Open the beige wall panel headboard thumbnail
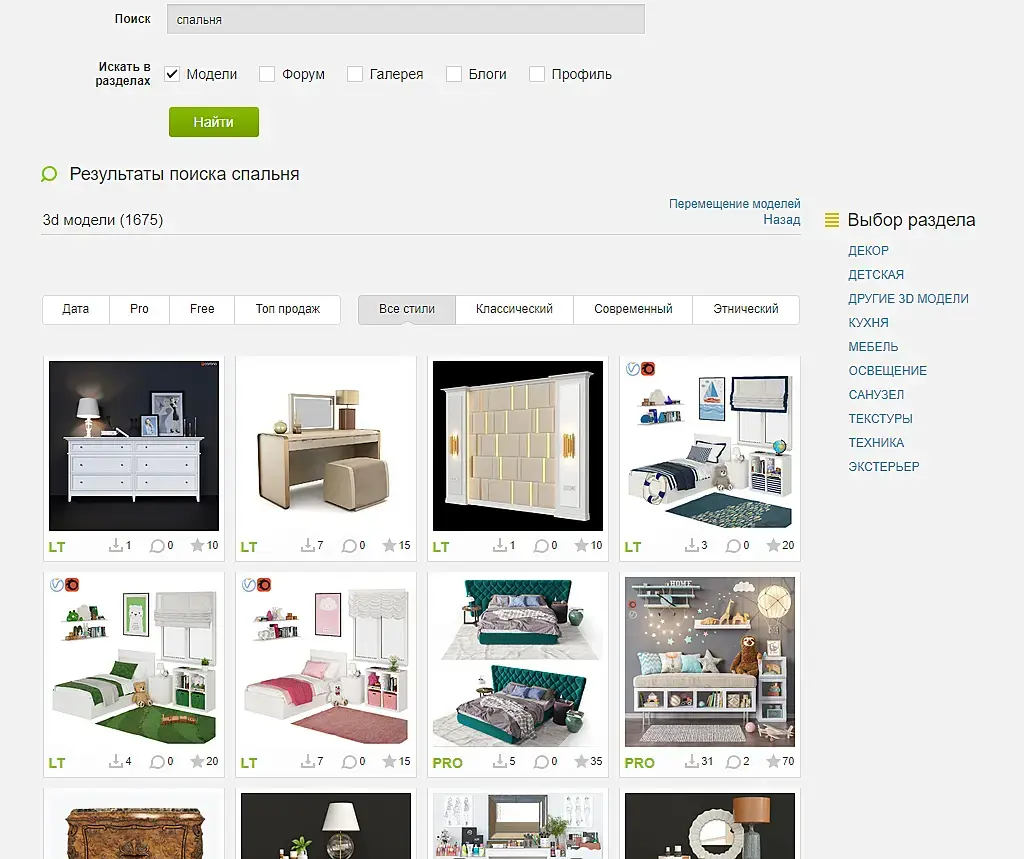This screenshot has height=859, width=1024. click(x=518, y=446)
